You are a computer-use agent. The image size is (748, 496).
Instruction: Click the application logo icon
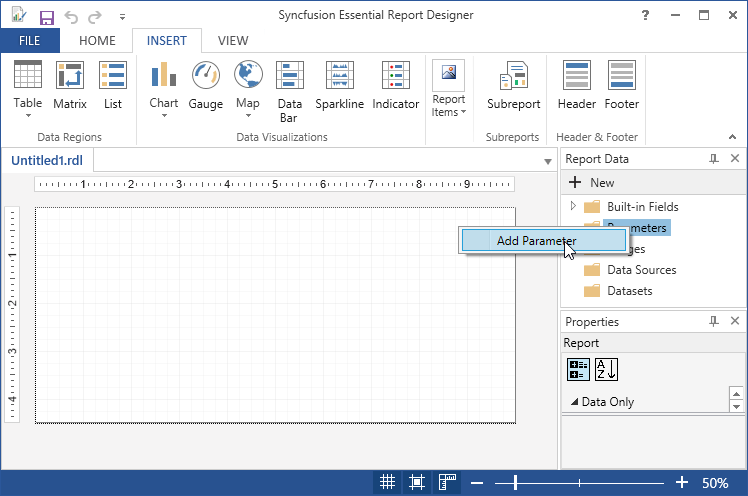coord(19,15)
